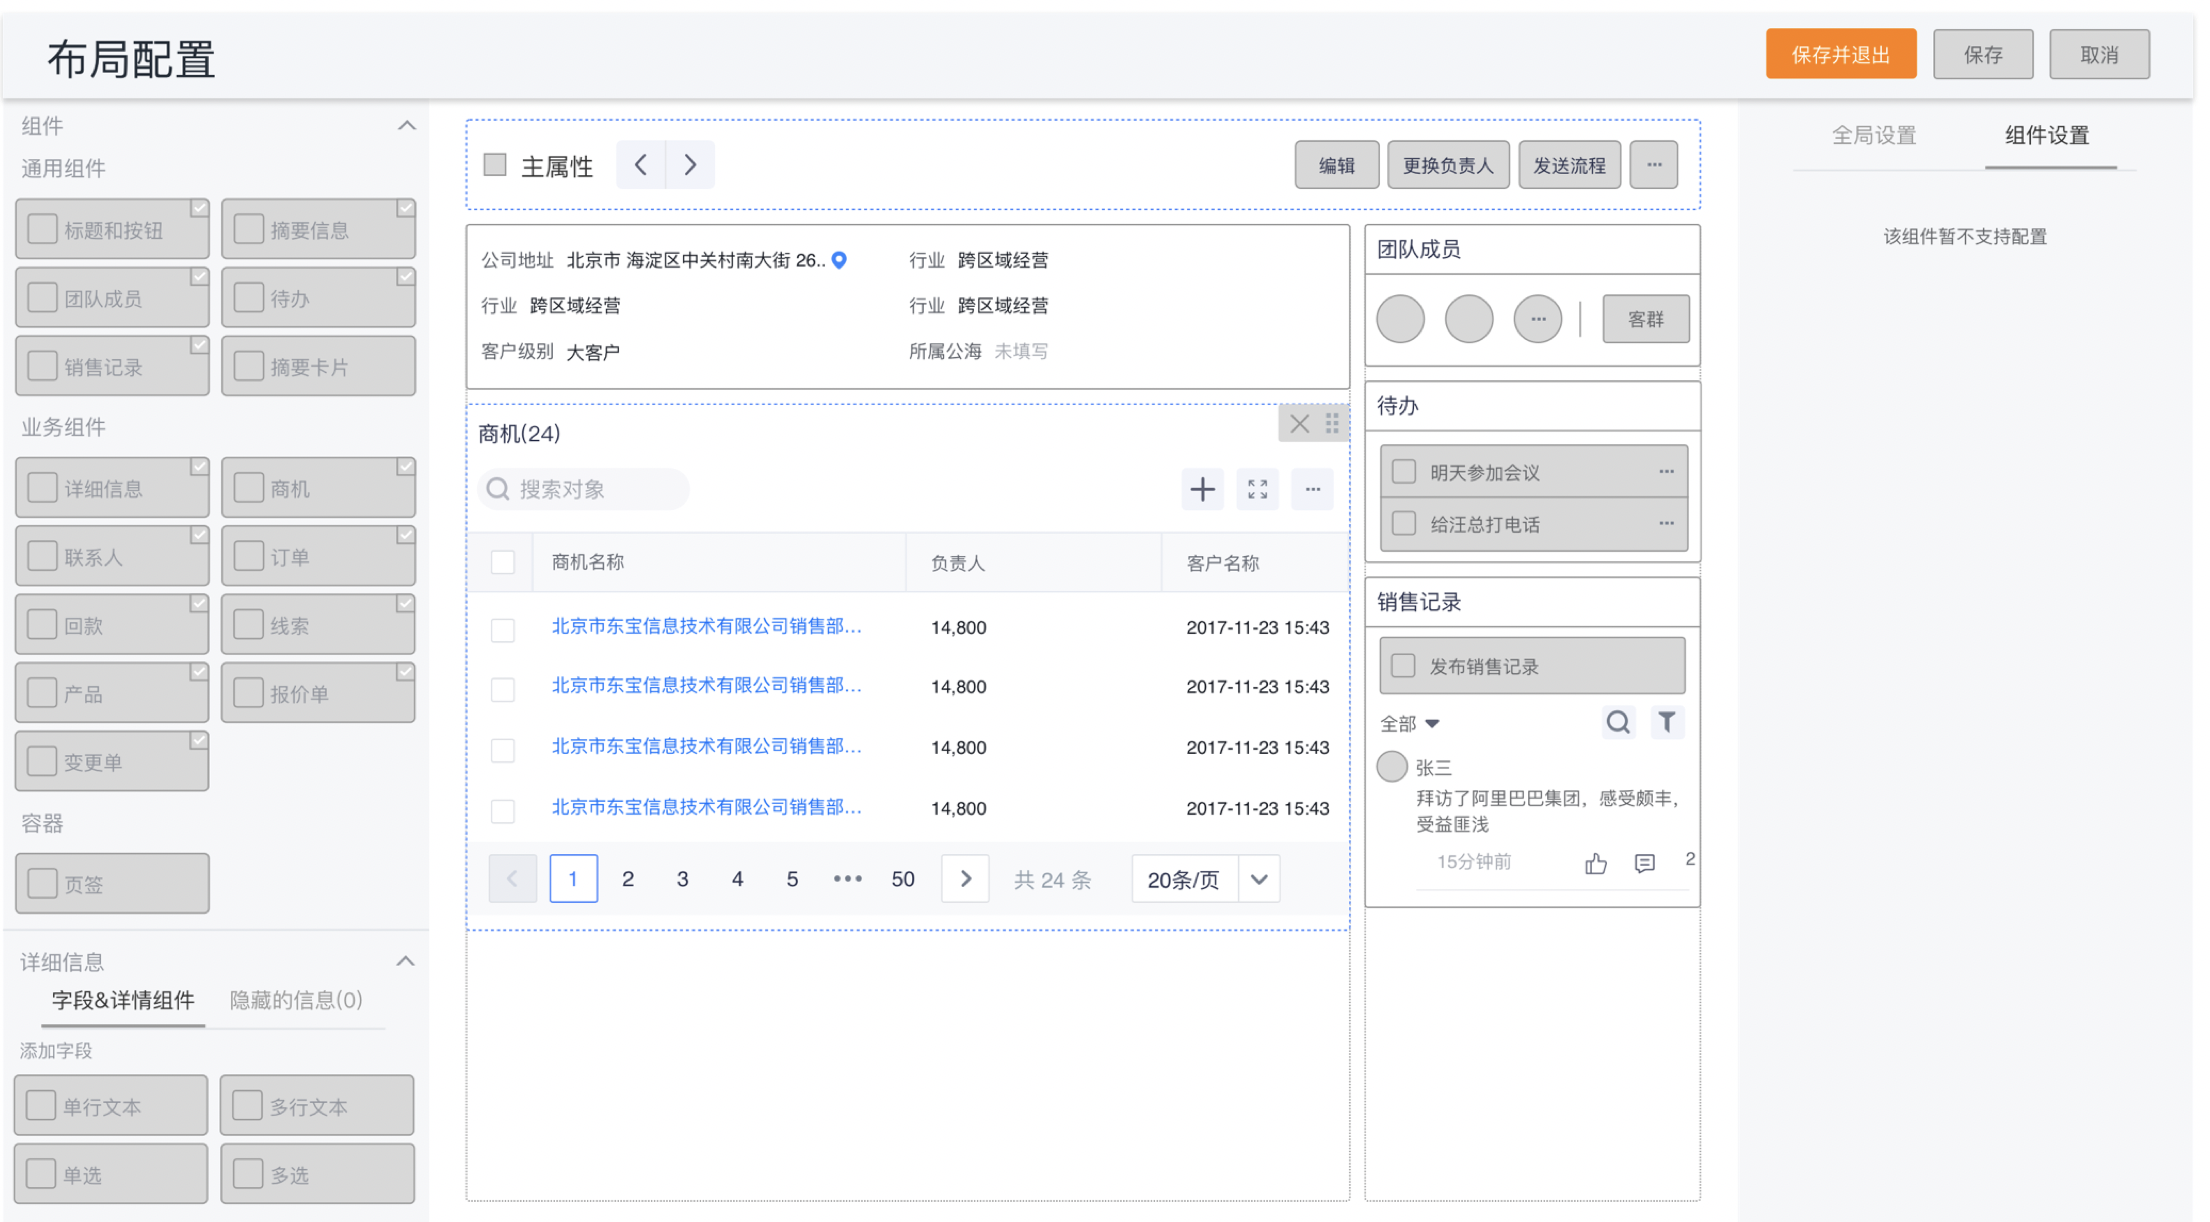The width and height of the screenshot is (2210, 1222).
Task: Select the 标题和按钮 component
Action: pos(112,229)
